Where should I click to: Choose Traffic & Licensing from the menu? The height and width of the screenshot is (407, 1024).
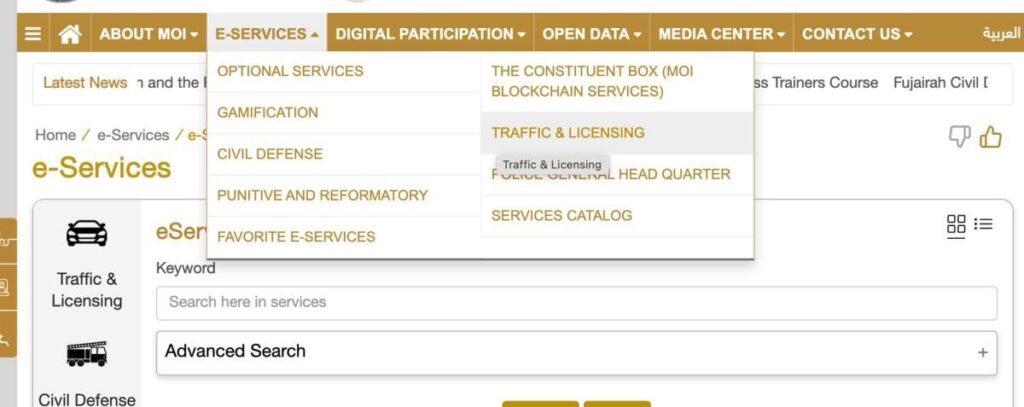coord(568,132)
